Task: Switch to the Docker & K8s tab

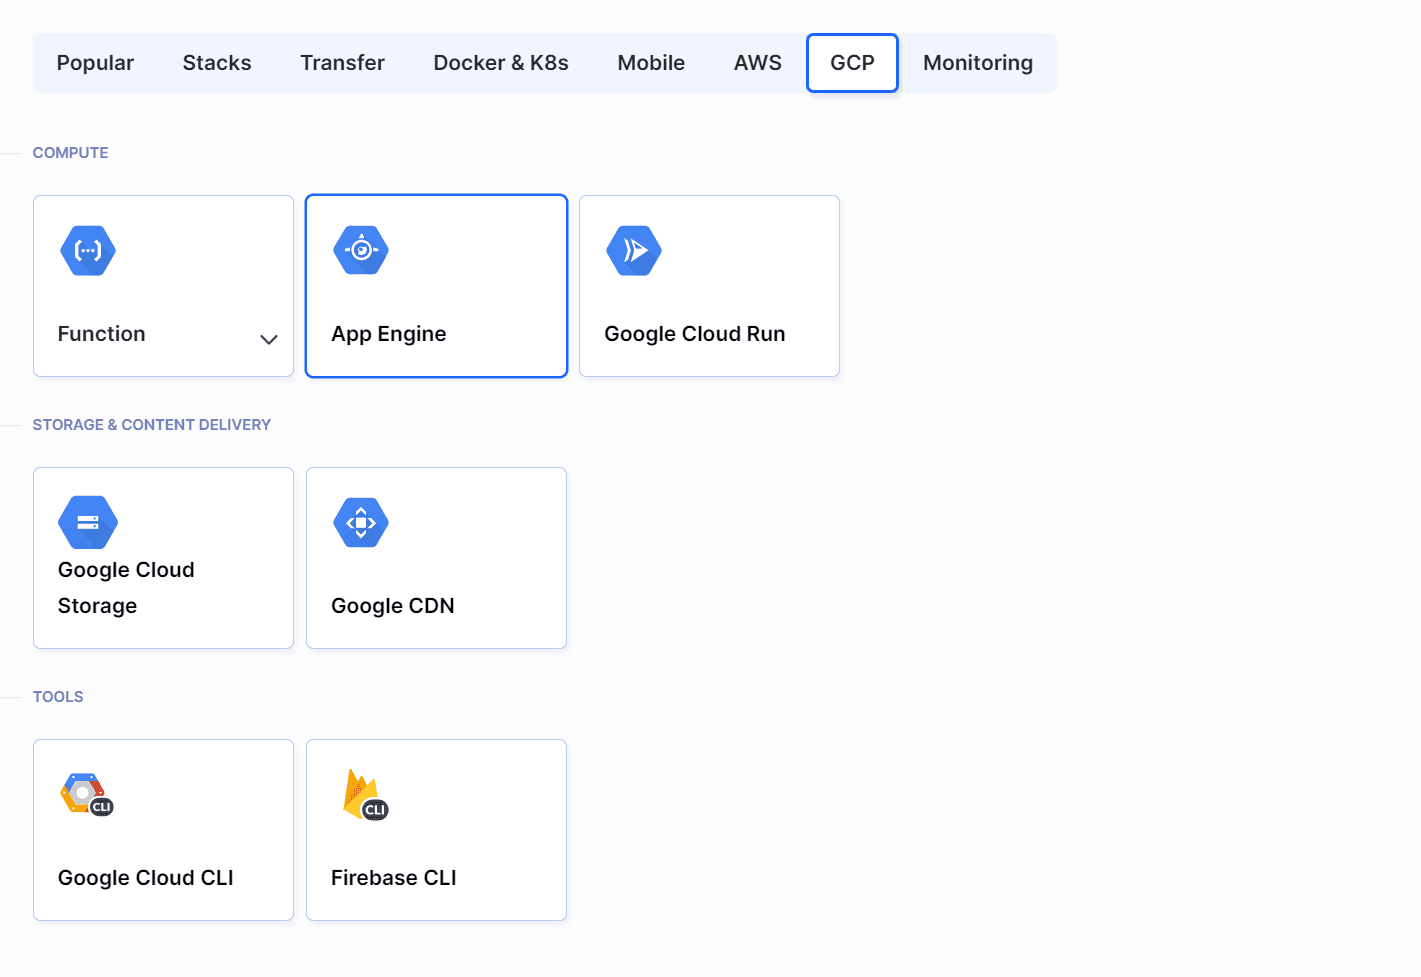Action: click(501, 62)
